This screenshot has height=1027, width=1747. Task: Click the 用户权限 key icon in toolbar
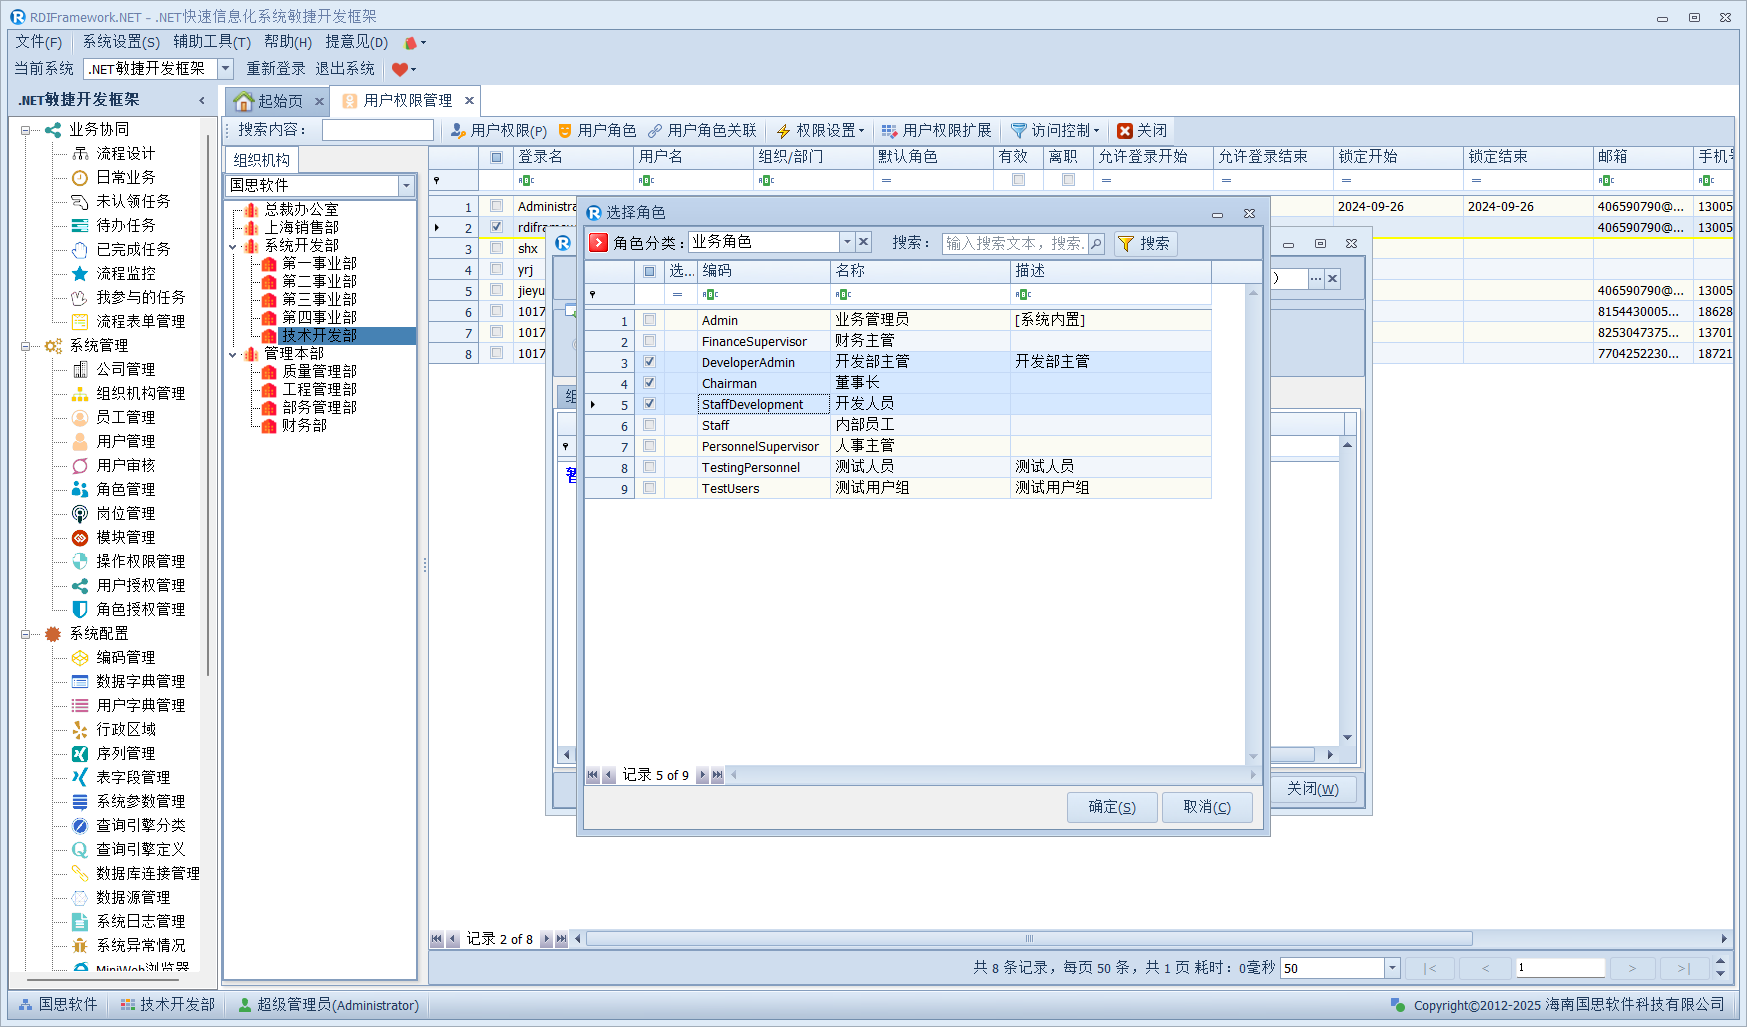tap(458, 131)
